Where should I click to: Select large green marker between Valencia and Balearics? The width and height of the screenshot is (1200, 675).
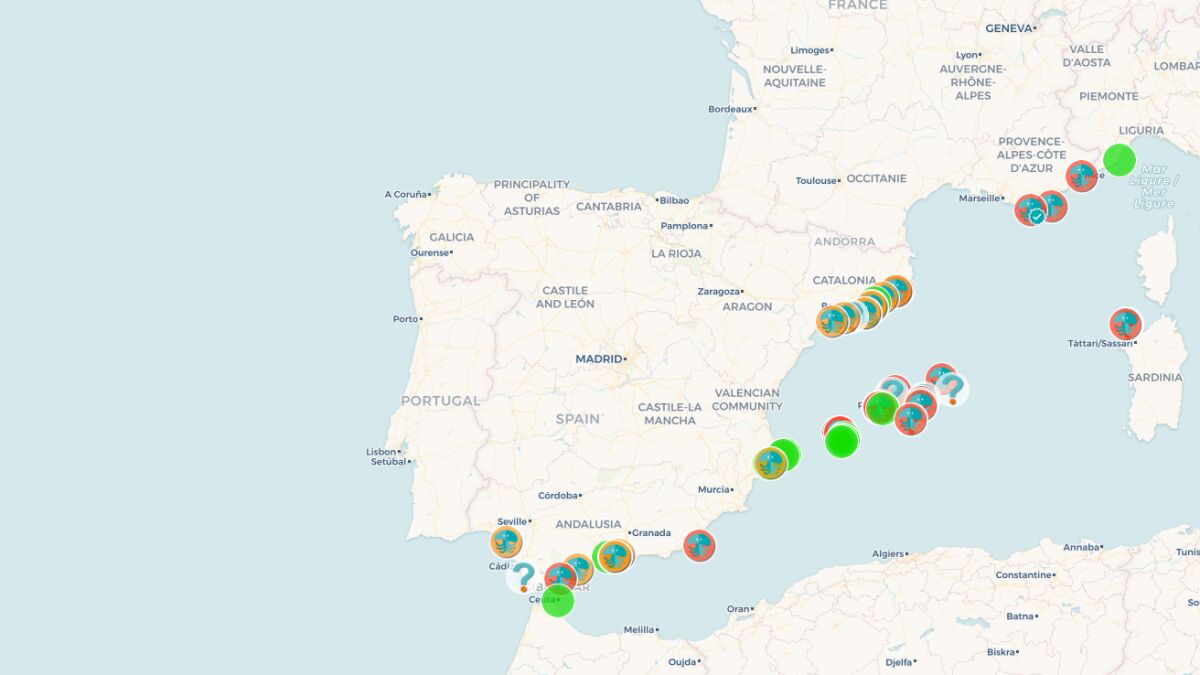[x=842, y=440]
